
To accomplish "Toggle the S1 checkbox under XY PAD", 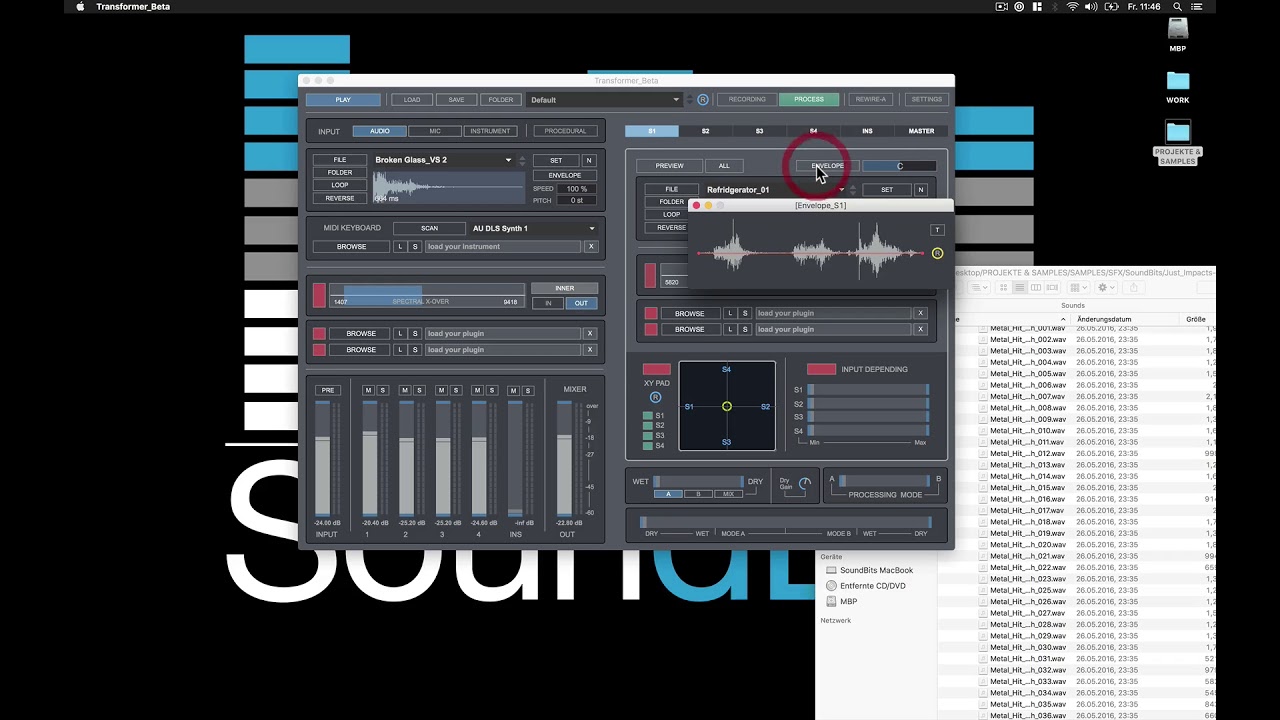I will 647,415.
